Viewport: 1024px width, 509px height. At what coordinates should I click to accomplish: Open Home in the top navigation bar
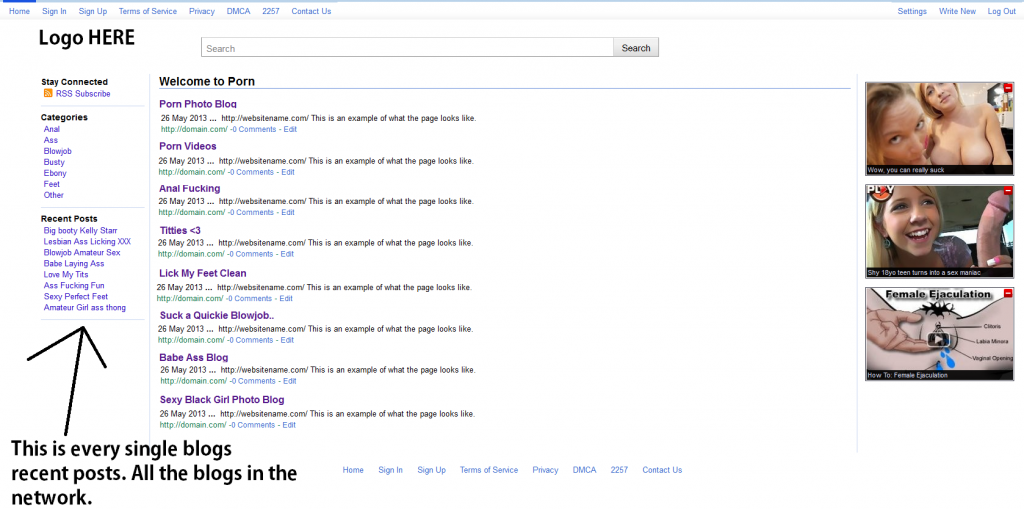click(x=19, y=11)
